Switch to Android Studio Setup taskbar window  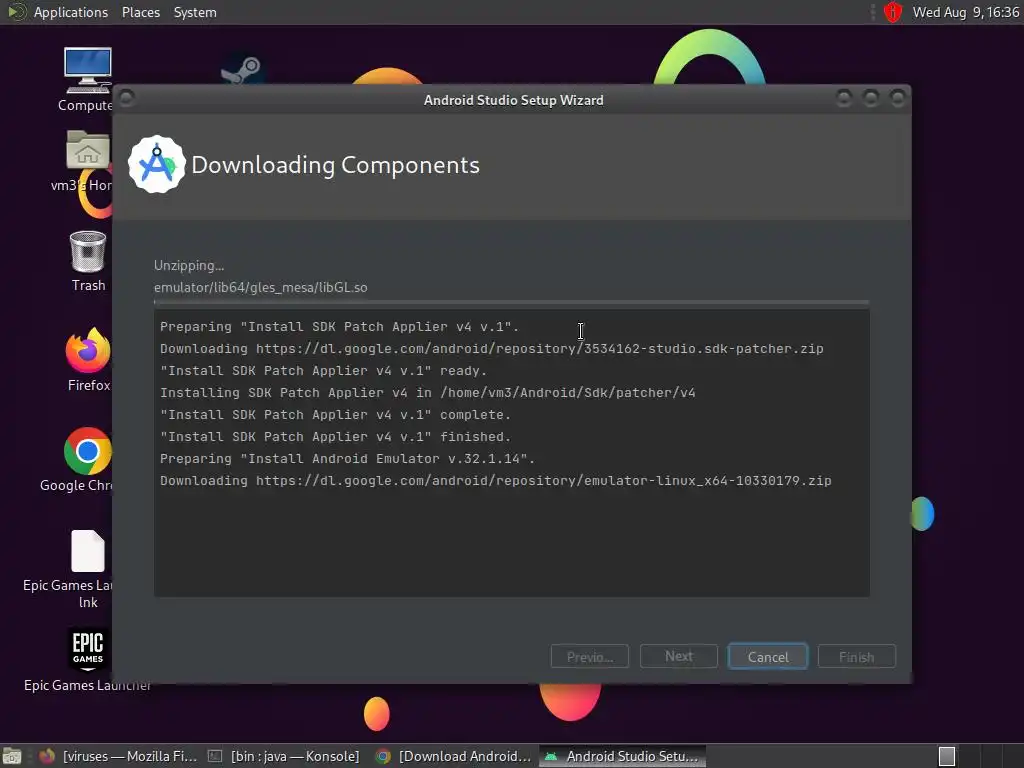[622, 756]
